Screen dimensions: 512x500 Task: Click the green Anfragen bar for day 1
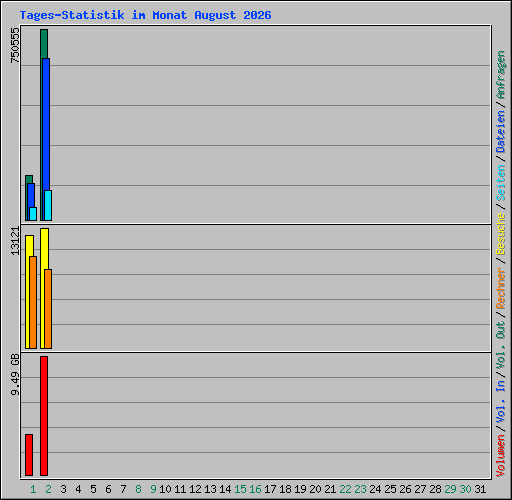coord(29,179)
